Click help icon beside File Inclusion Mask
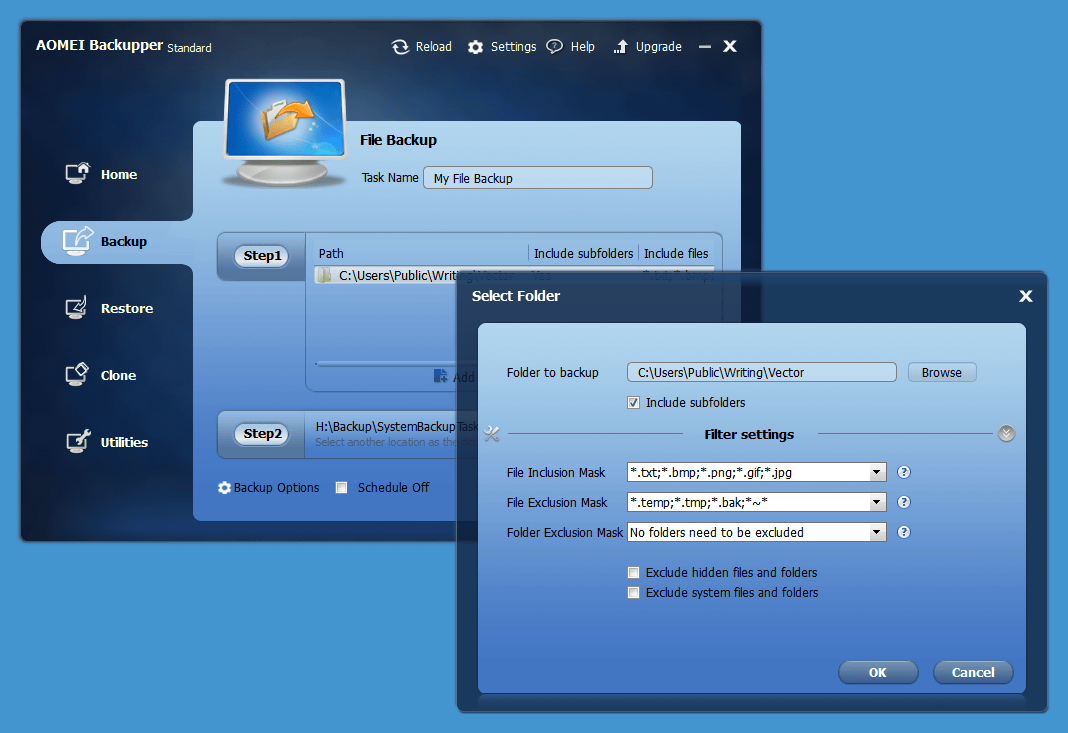The height and width of the screenshot is (733, 1068). pos(904,472)
